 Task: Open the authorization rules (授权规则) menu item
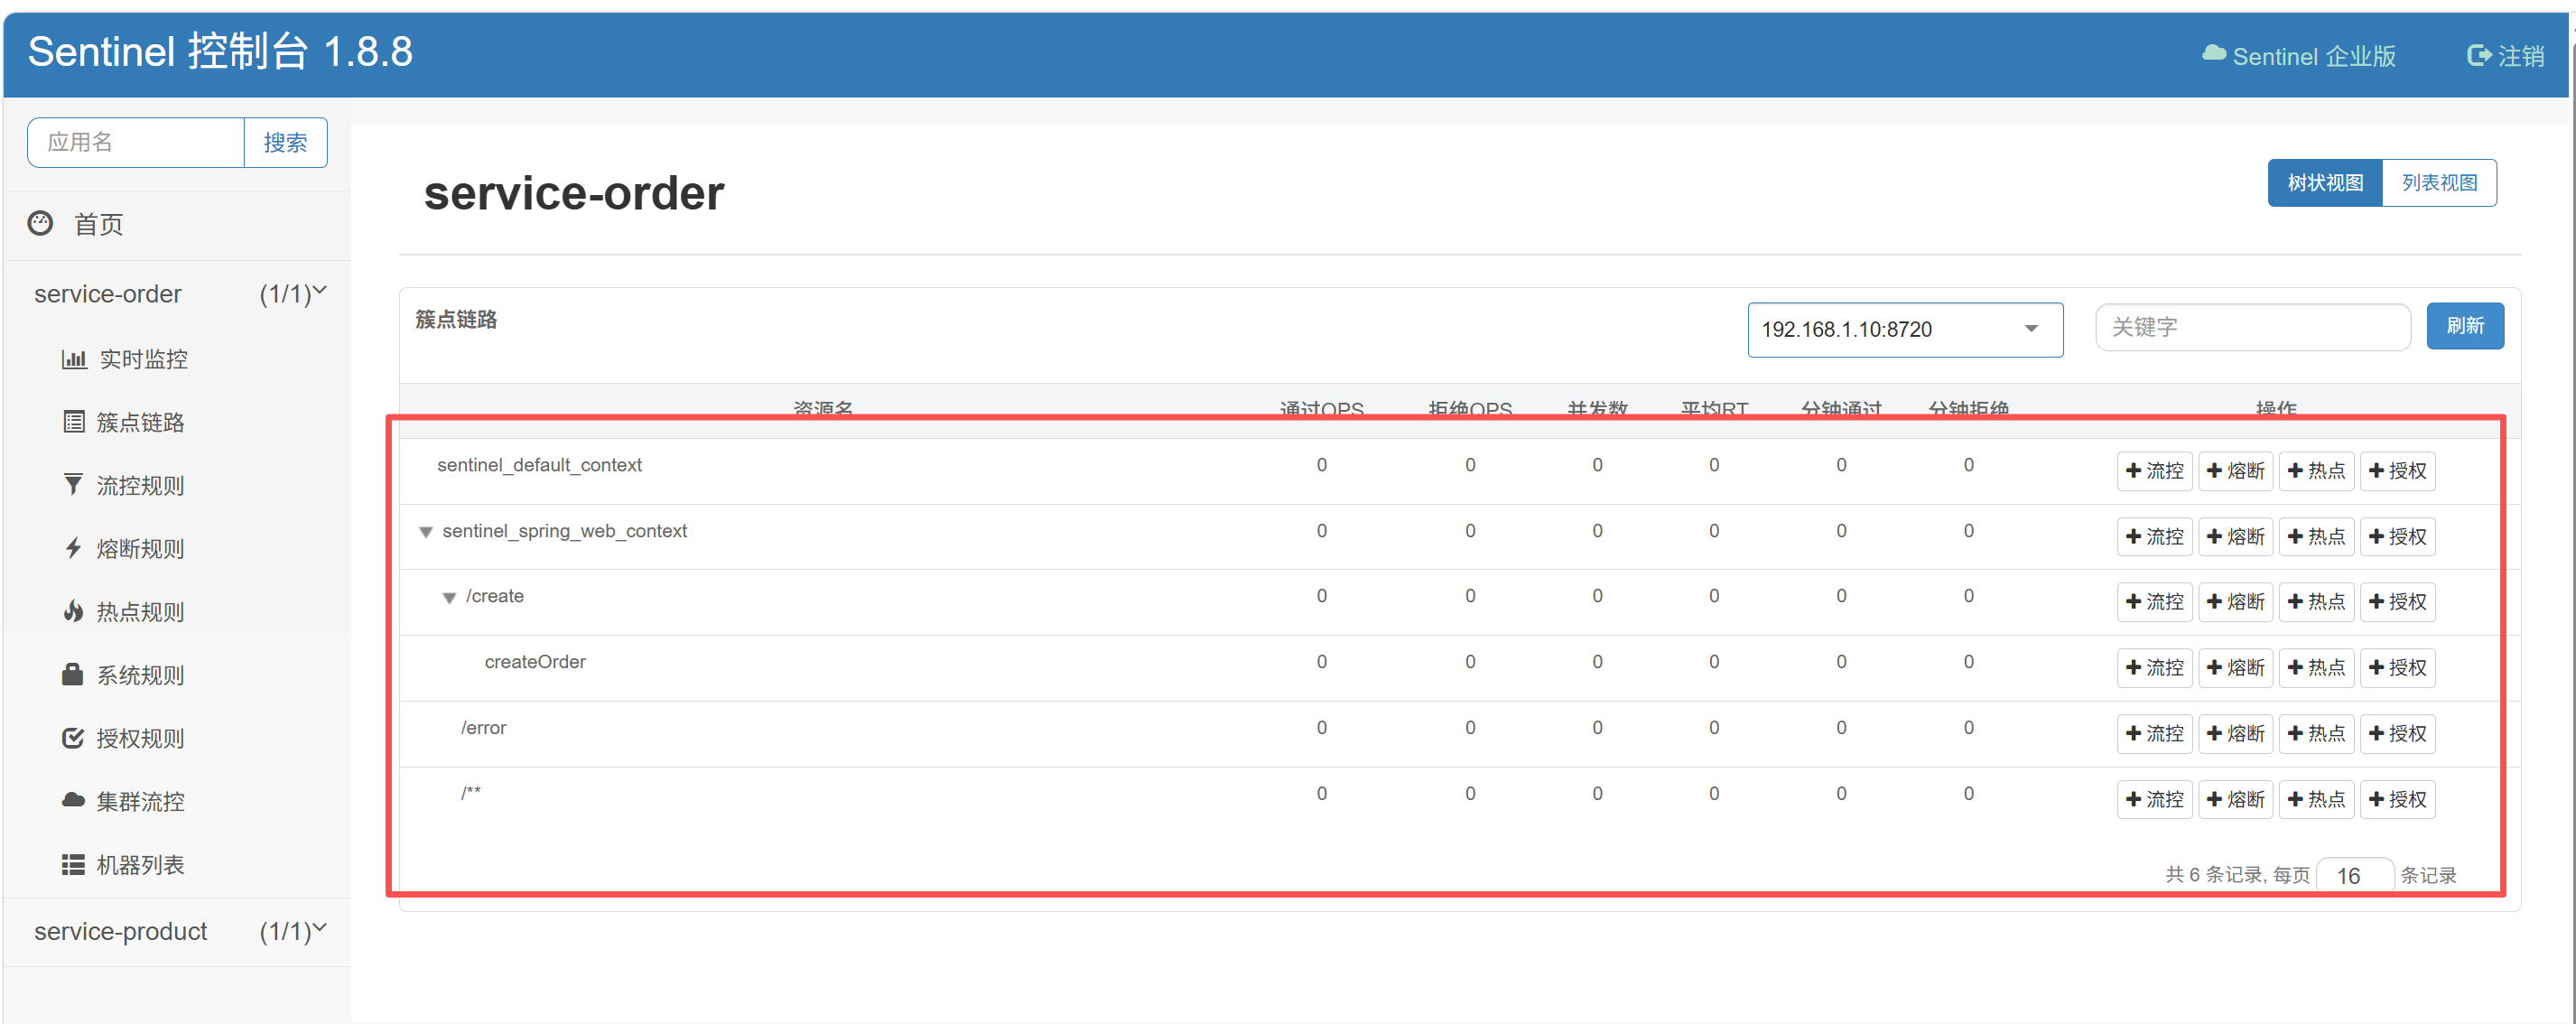pos(140,738)
